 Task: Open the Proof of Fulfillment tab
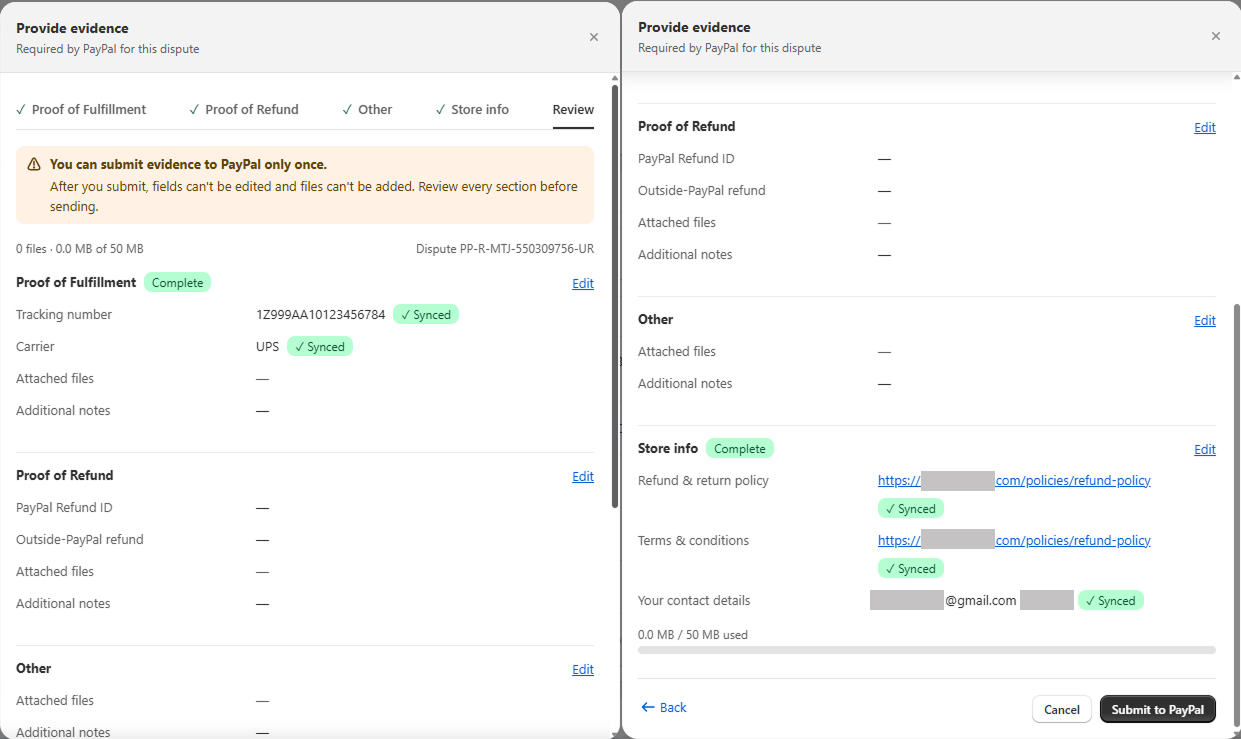coord(81,109)
